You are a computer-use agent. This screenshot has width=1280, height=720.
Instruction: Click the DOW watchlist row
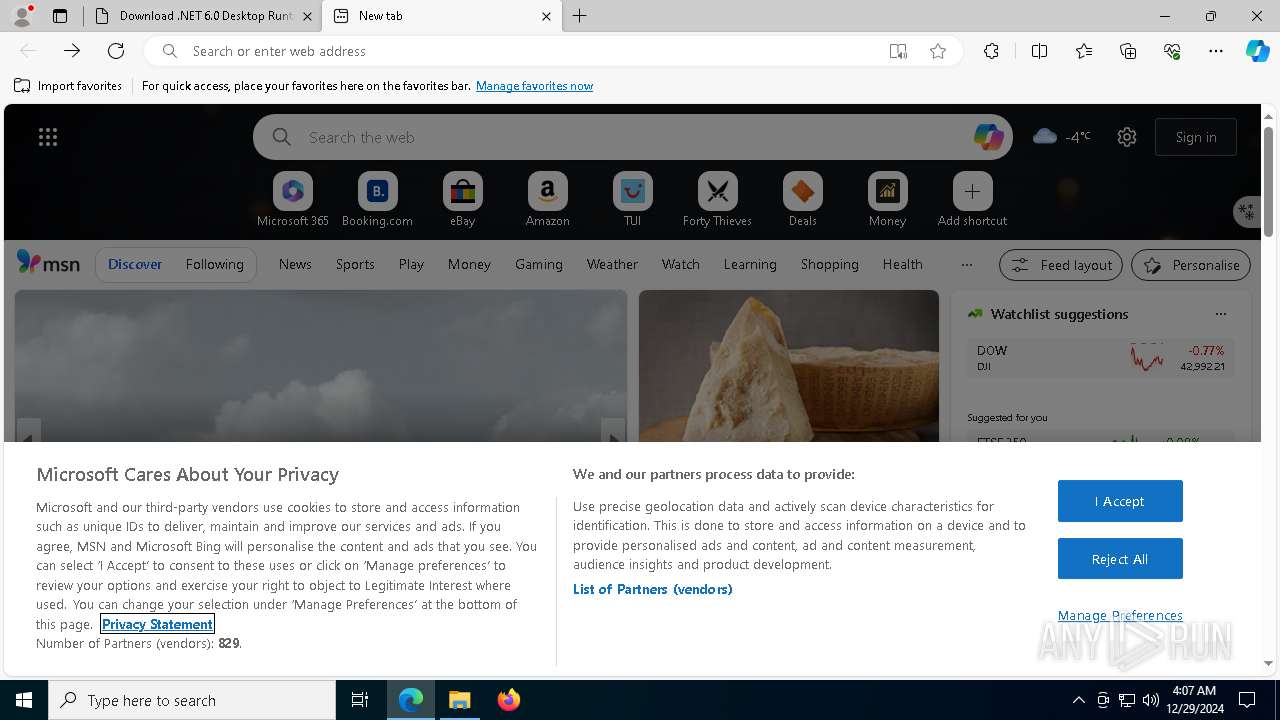(1100, 358)
